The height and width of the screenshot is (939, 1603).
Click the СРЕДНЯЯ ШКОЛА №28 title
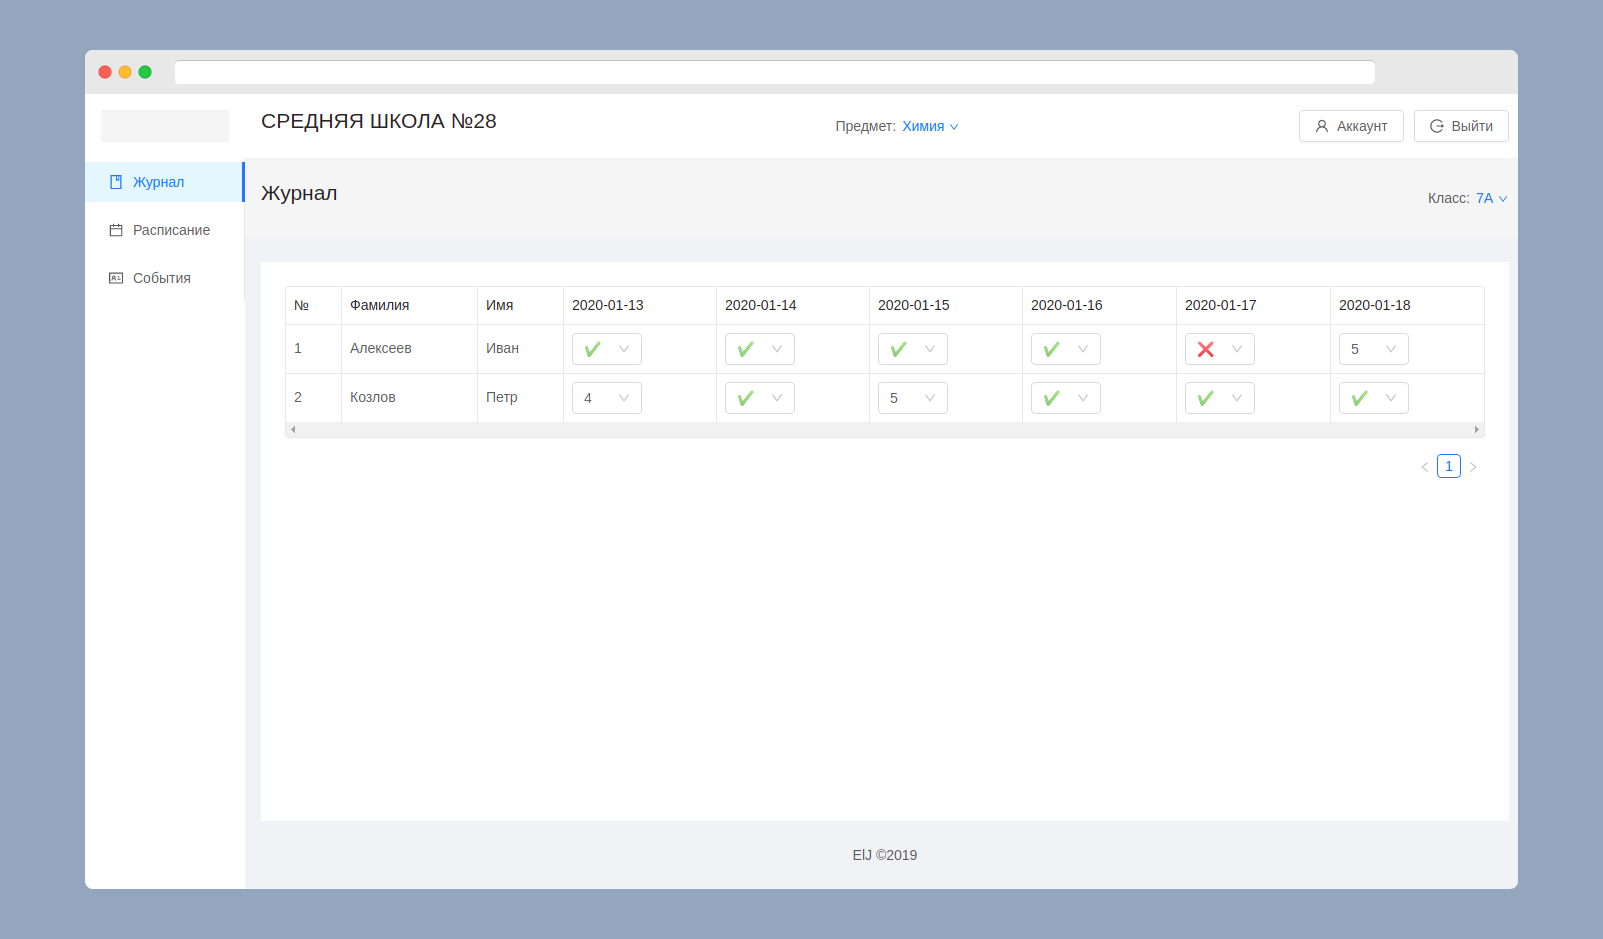tap(379, 121)
